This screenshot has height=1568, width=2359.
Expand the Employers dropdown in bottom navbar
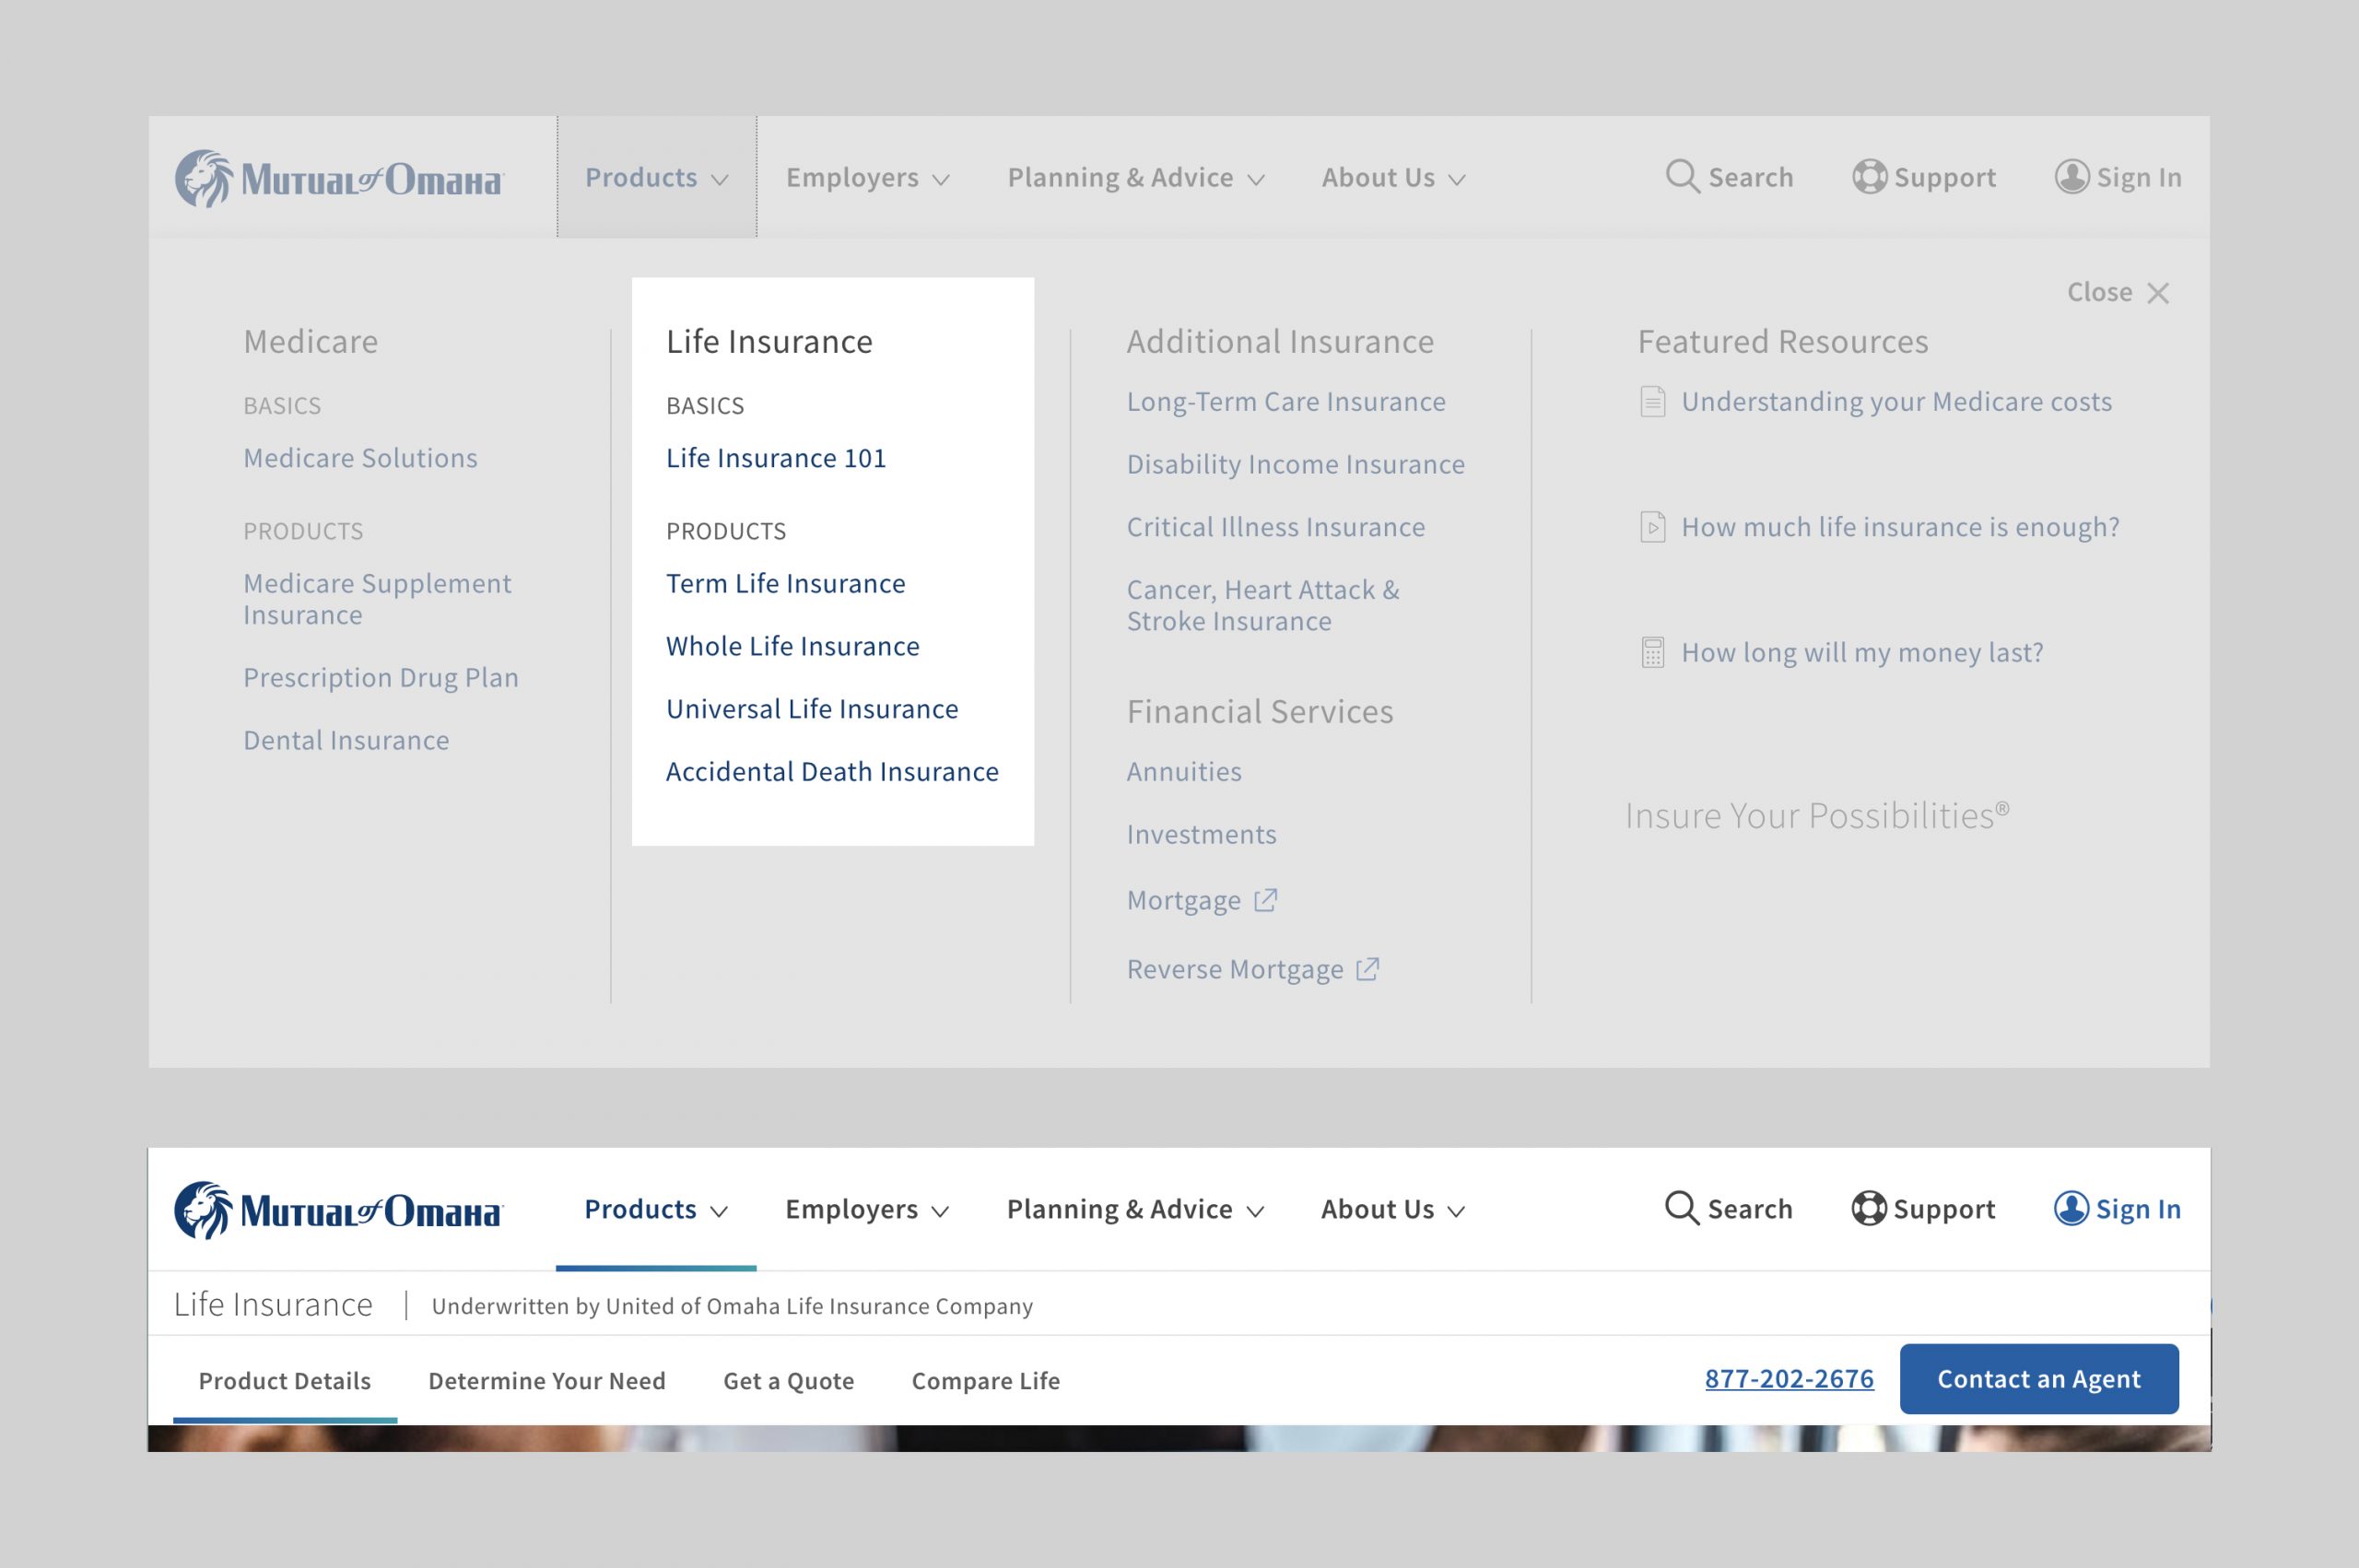coord(866,1210)
